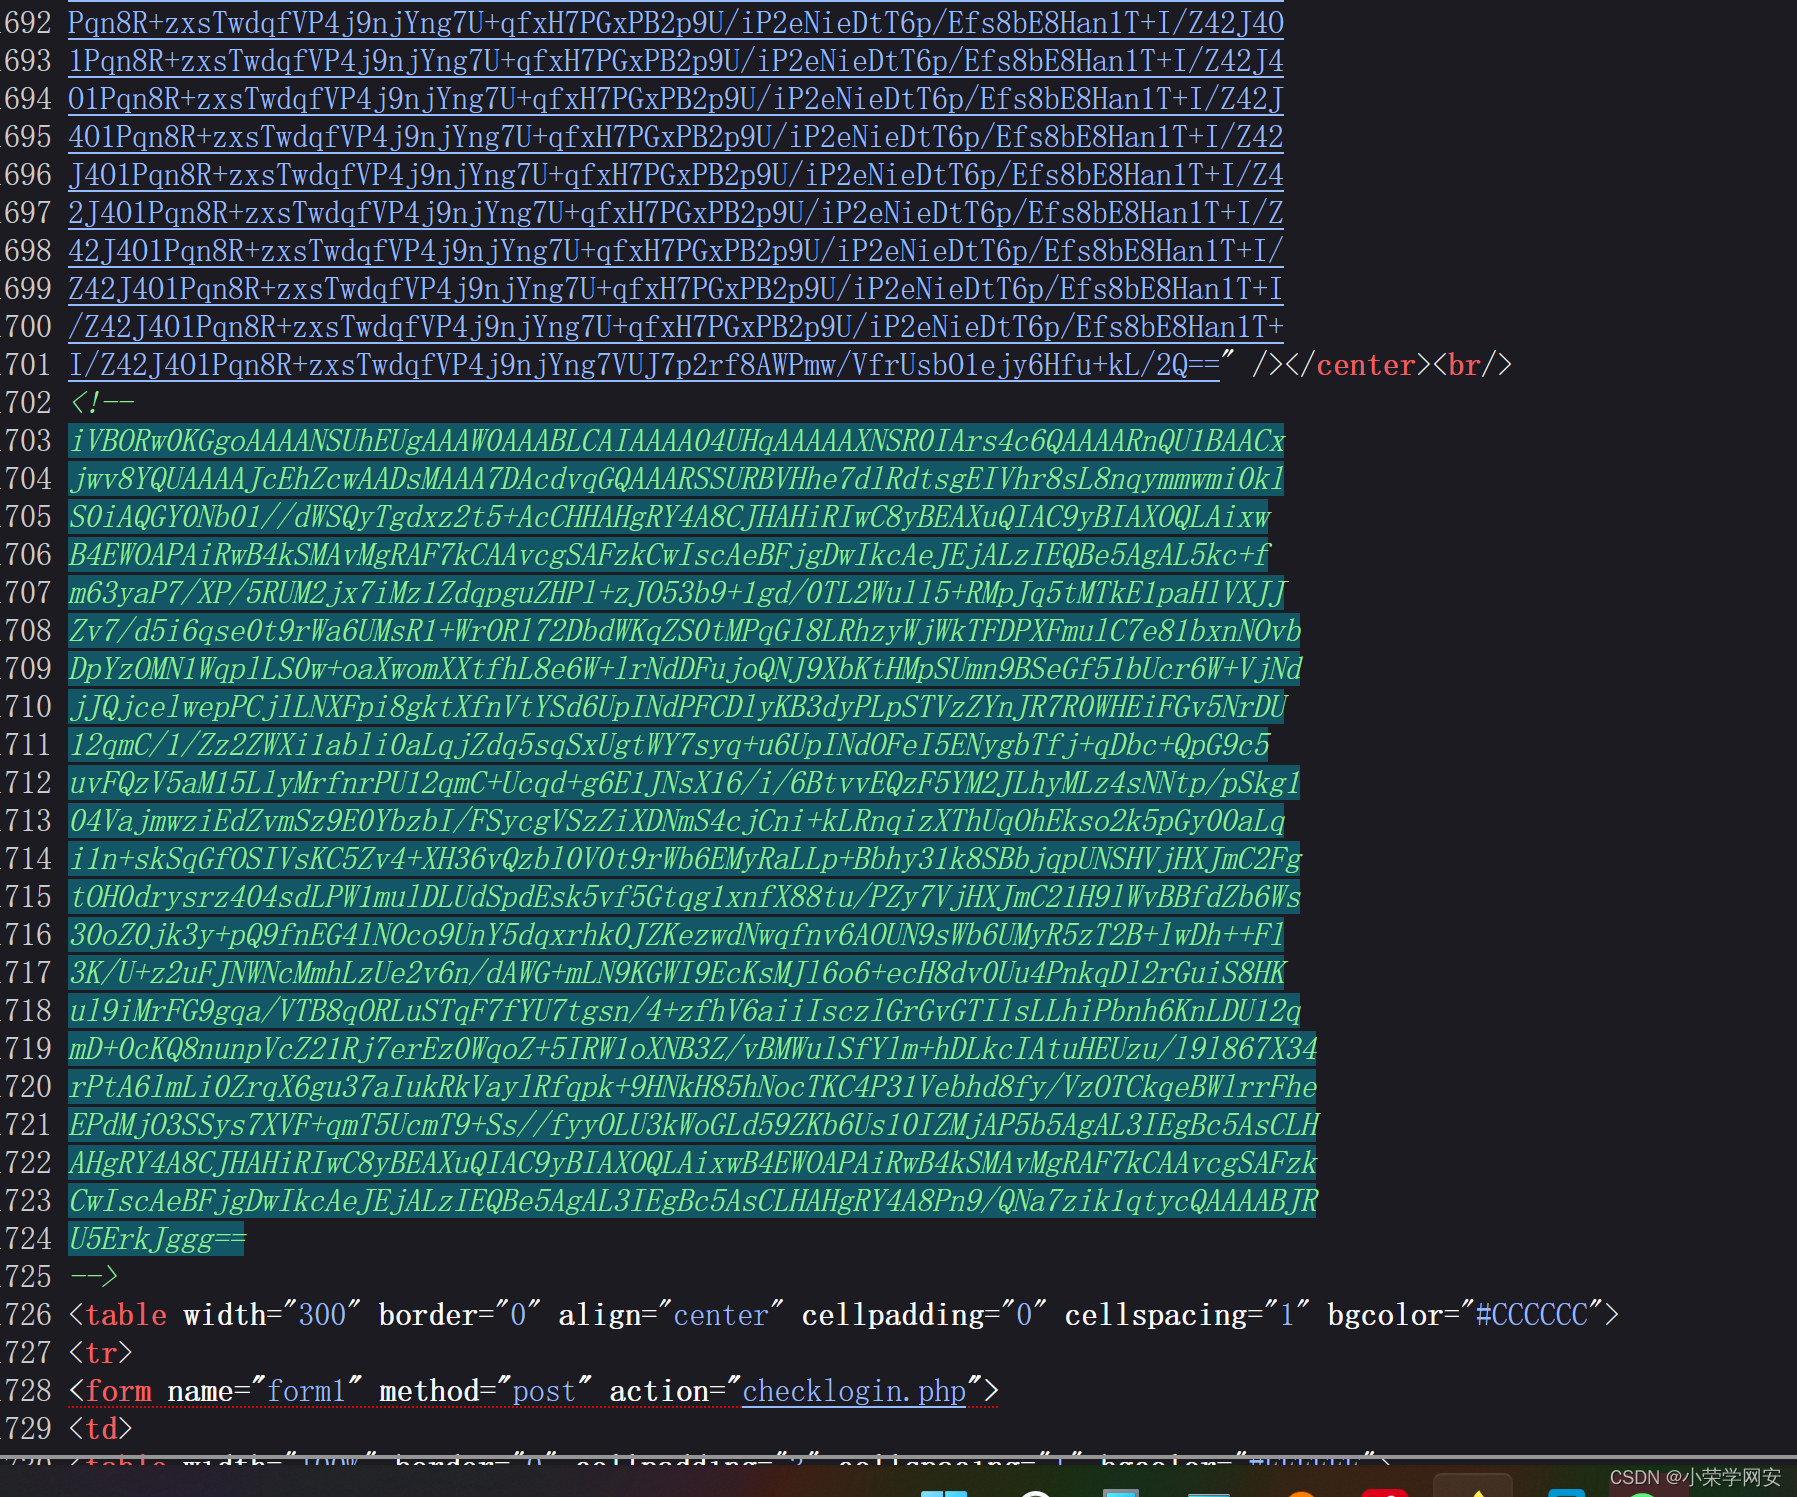1797x1497 pixels.
Task: Click link text on line 692
Action: tap(676, 22)
